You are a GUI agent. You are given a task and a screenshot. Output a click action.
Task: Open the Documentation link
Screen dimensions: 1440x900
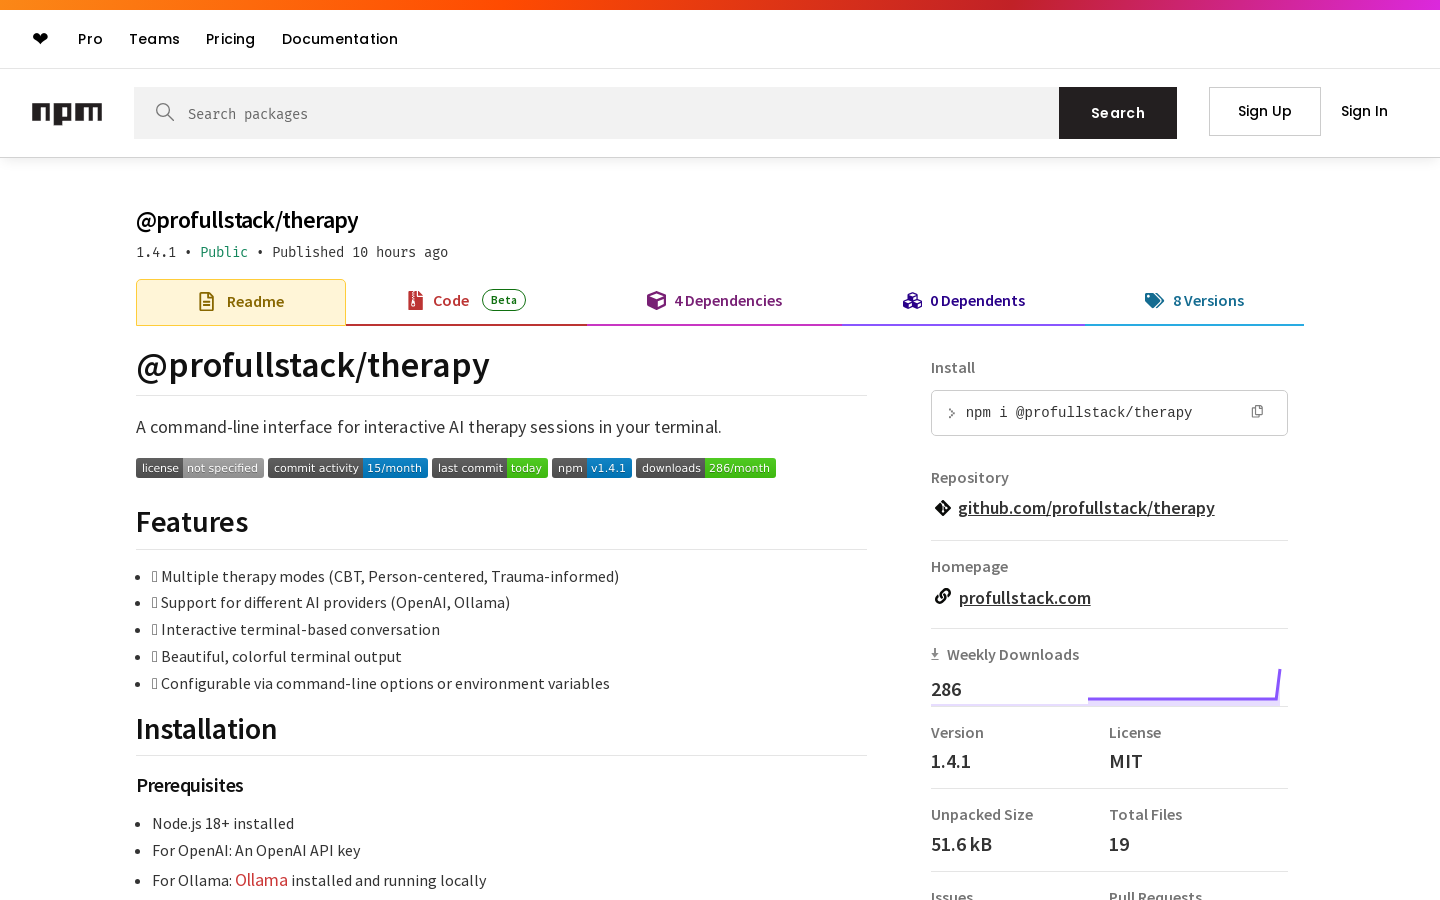click(x=340, y=39)
